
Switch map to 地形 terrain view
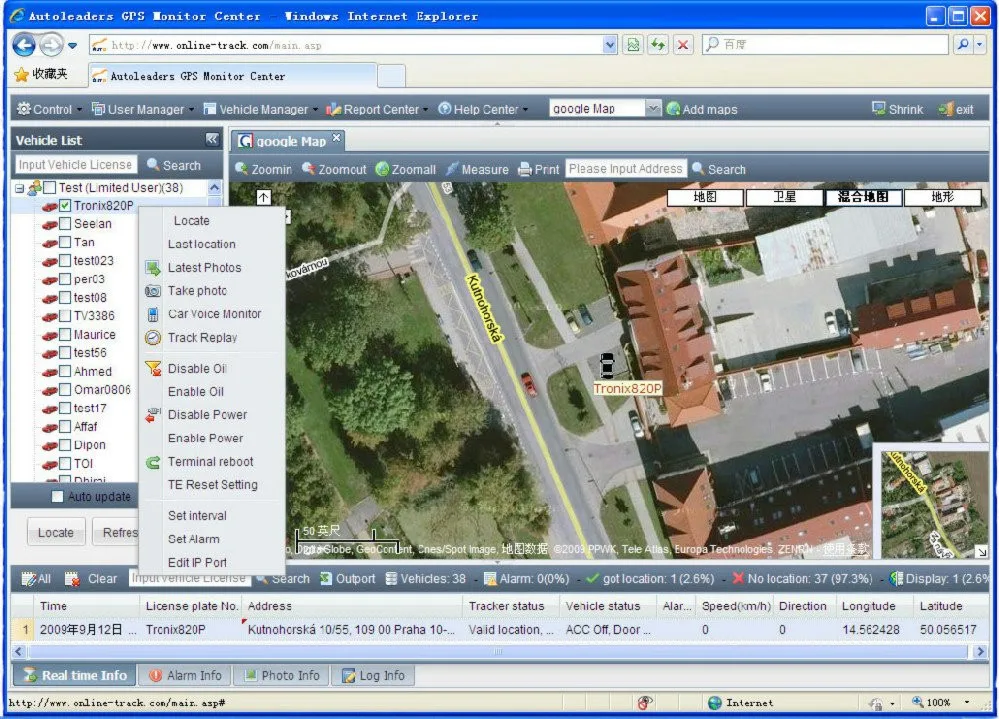(x=942, y=197)
